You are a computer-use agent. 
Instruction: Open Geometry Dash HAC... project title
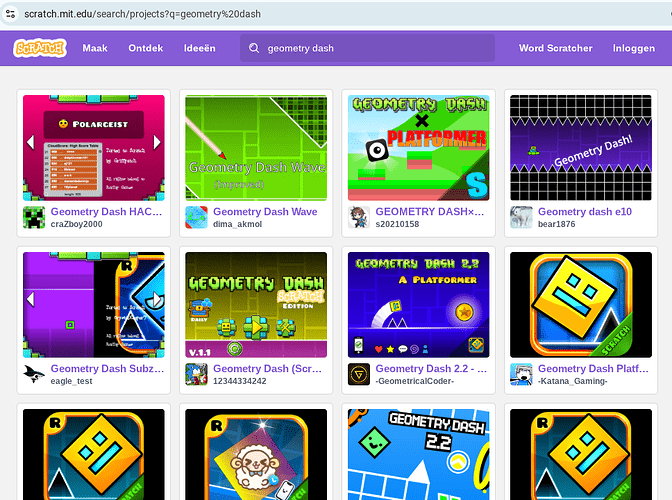[106, 212]
